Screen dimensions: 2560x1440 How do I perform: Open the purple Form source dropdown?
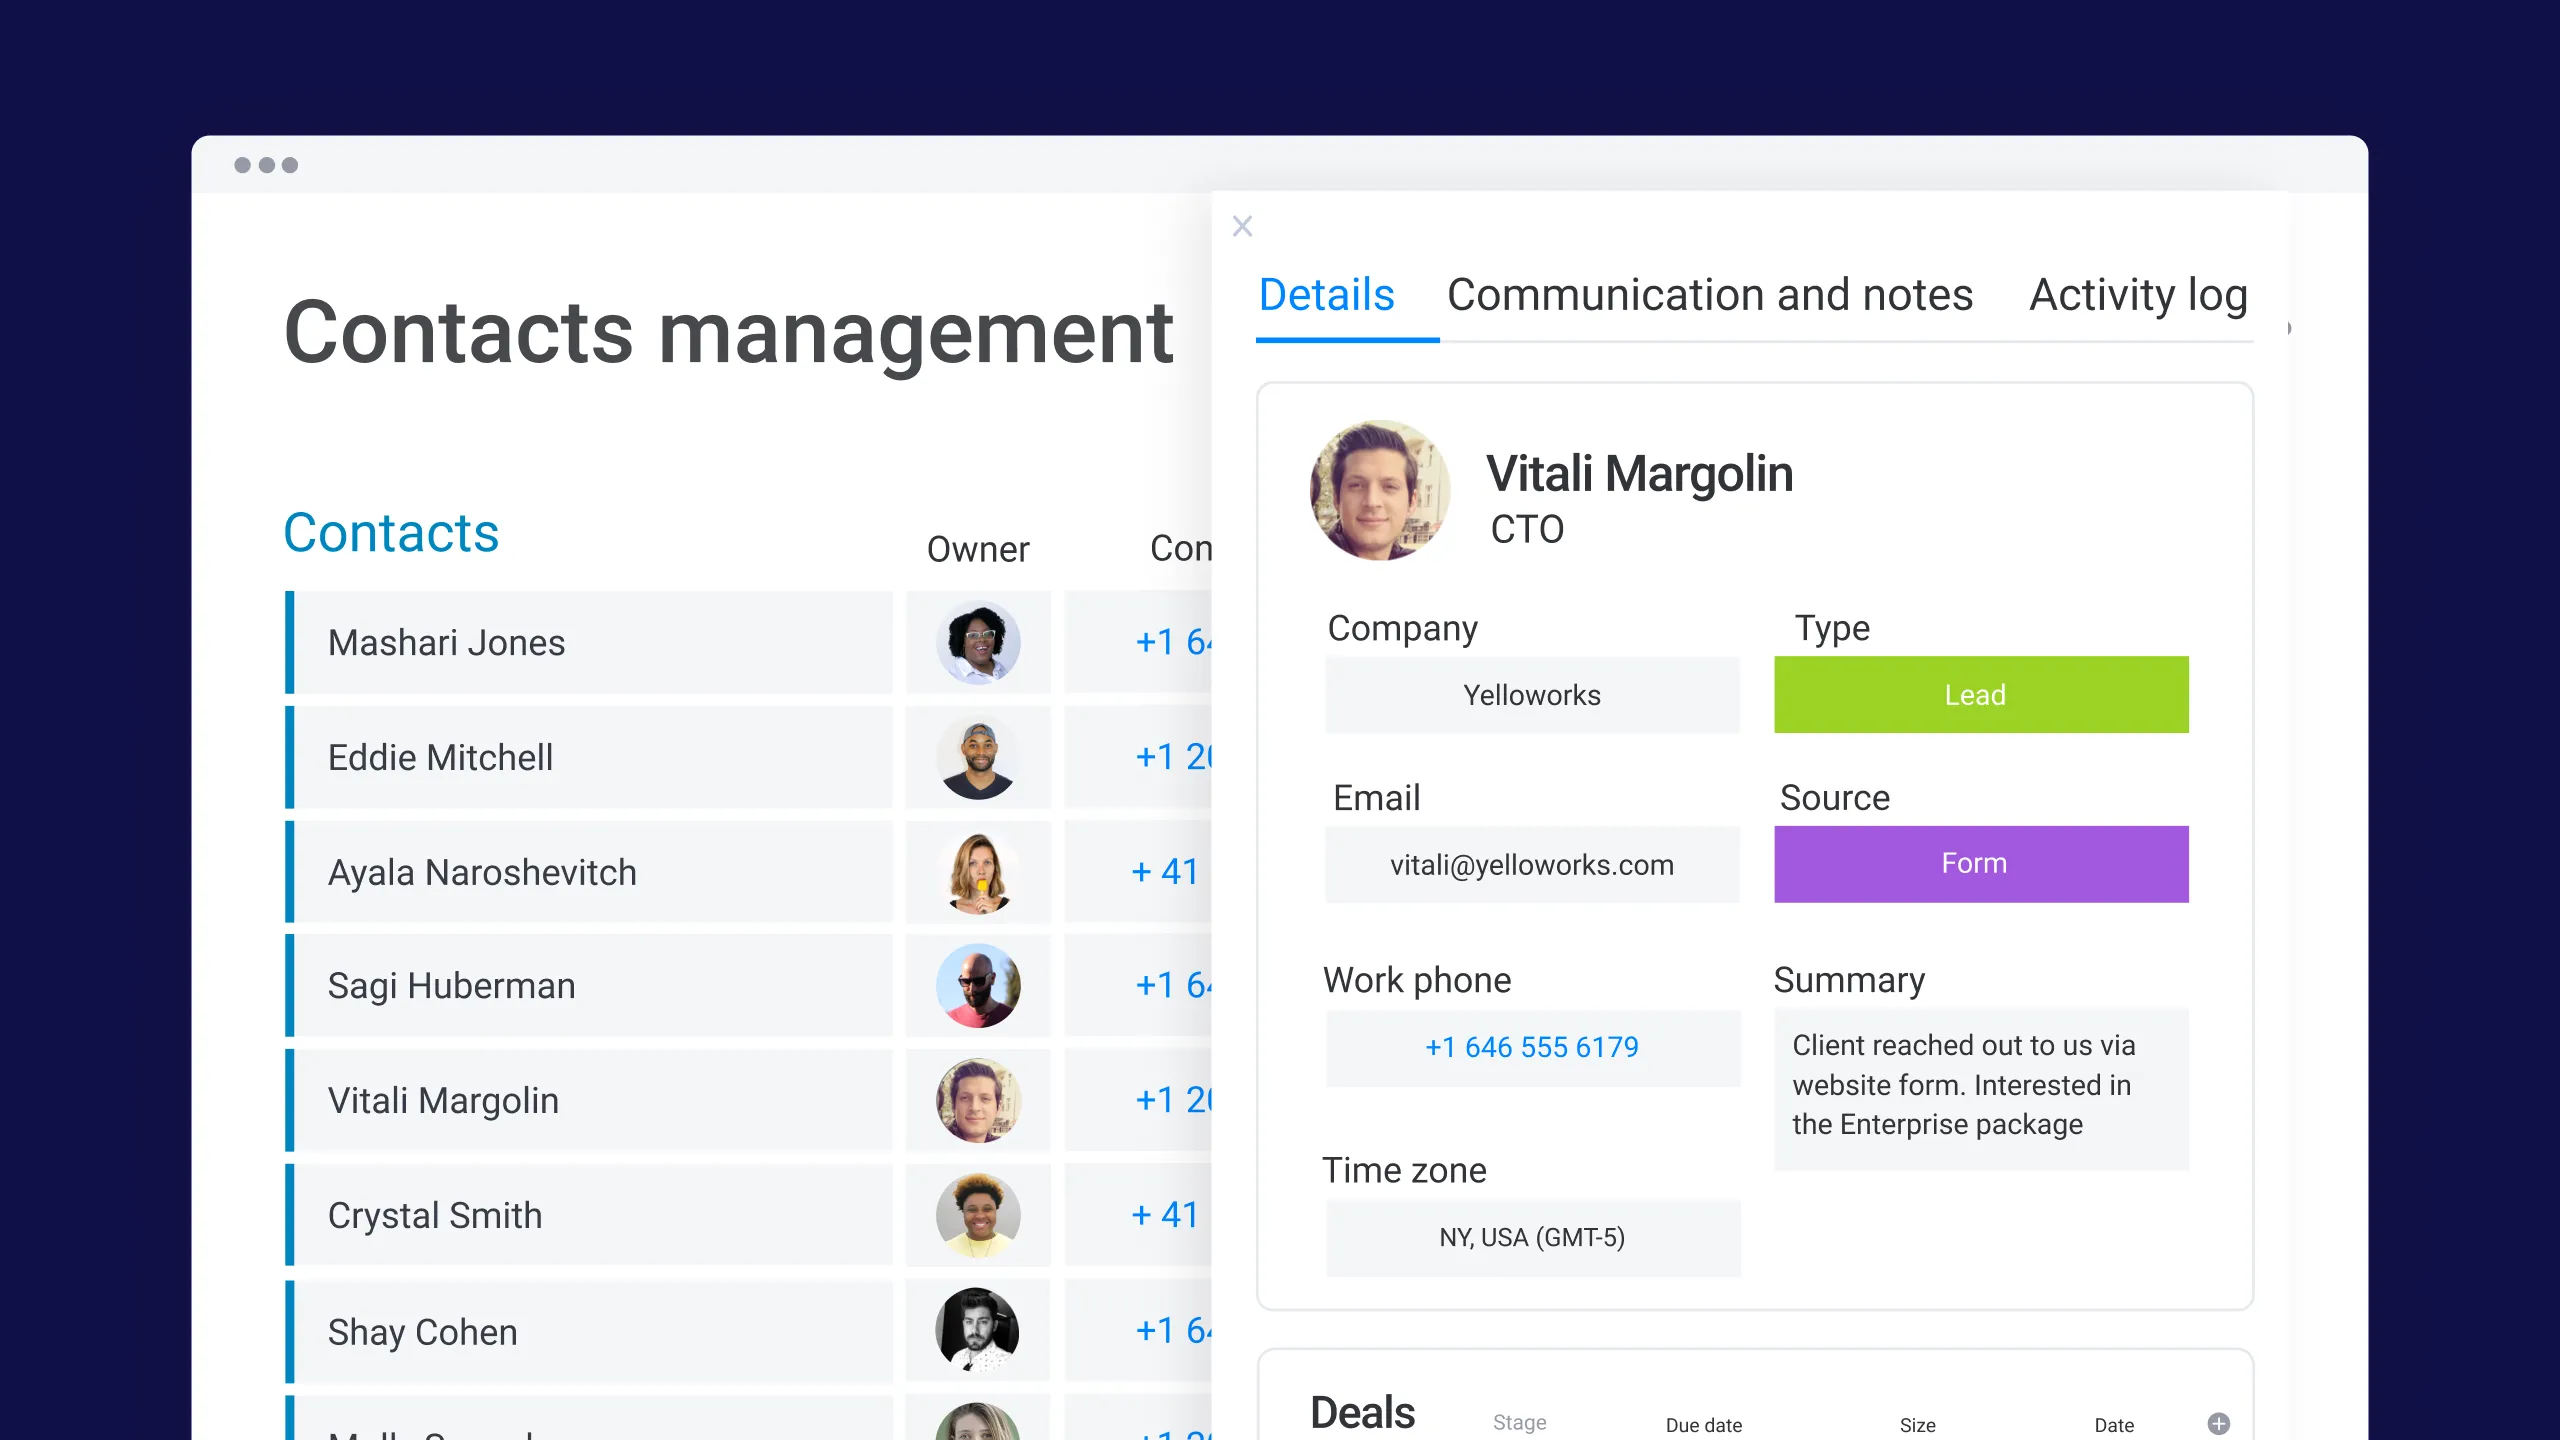pos(1980,864)
